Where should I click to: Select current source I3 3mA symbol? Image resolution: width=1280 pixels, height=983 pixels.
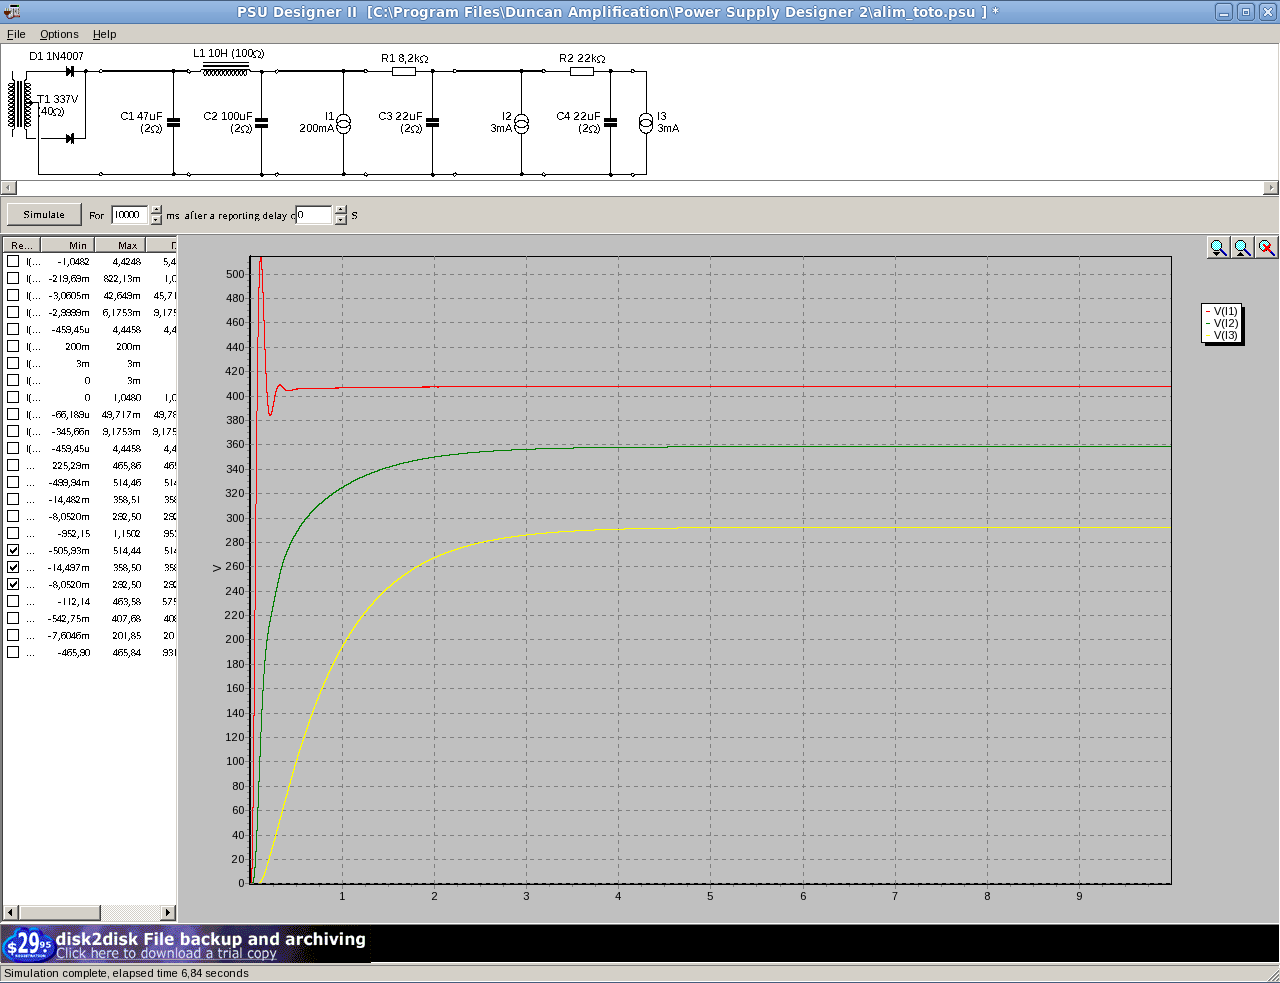click(646, 123)
